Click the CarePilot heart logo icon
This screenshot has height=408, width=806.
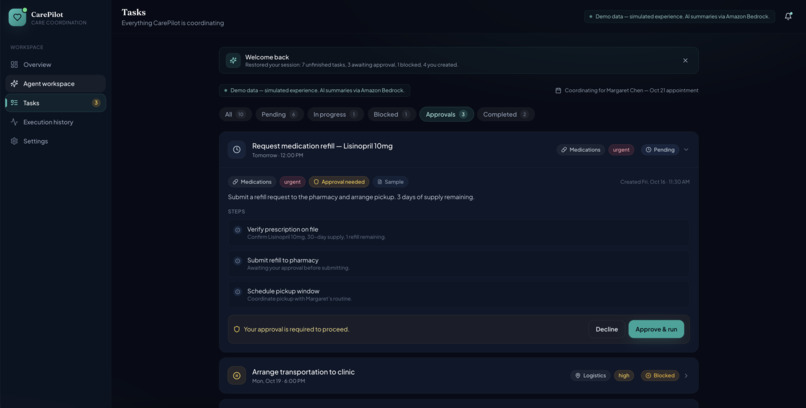tap(17, 17)
